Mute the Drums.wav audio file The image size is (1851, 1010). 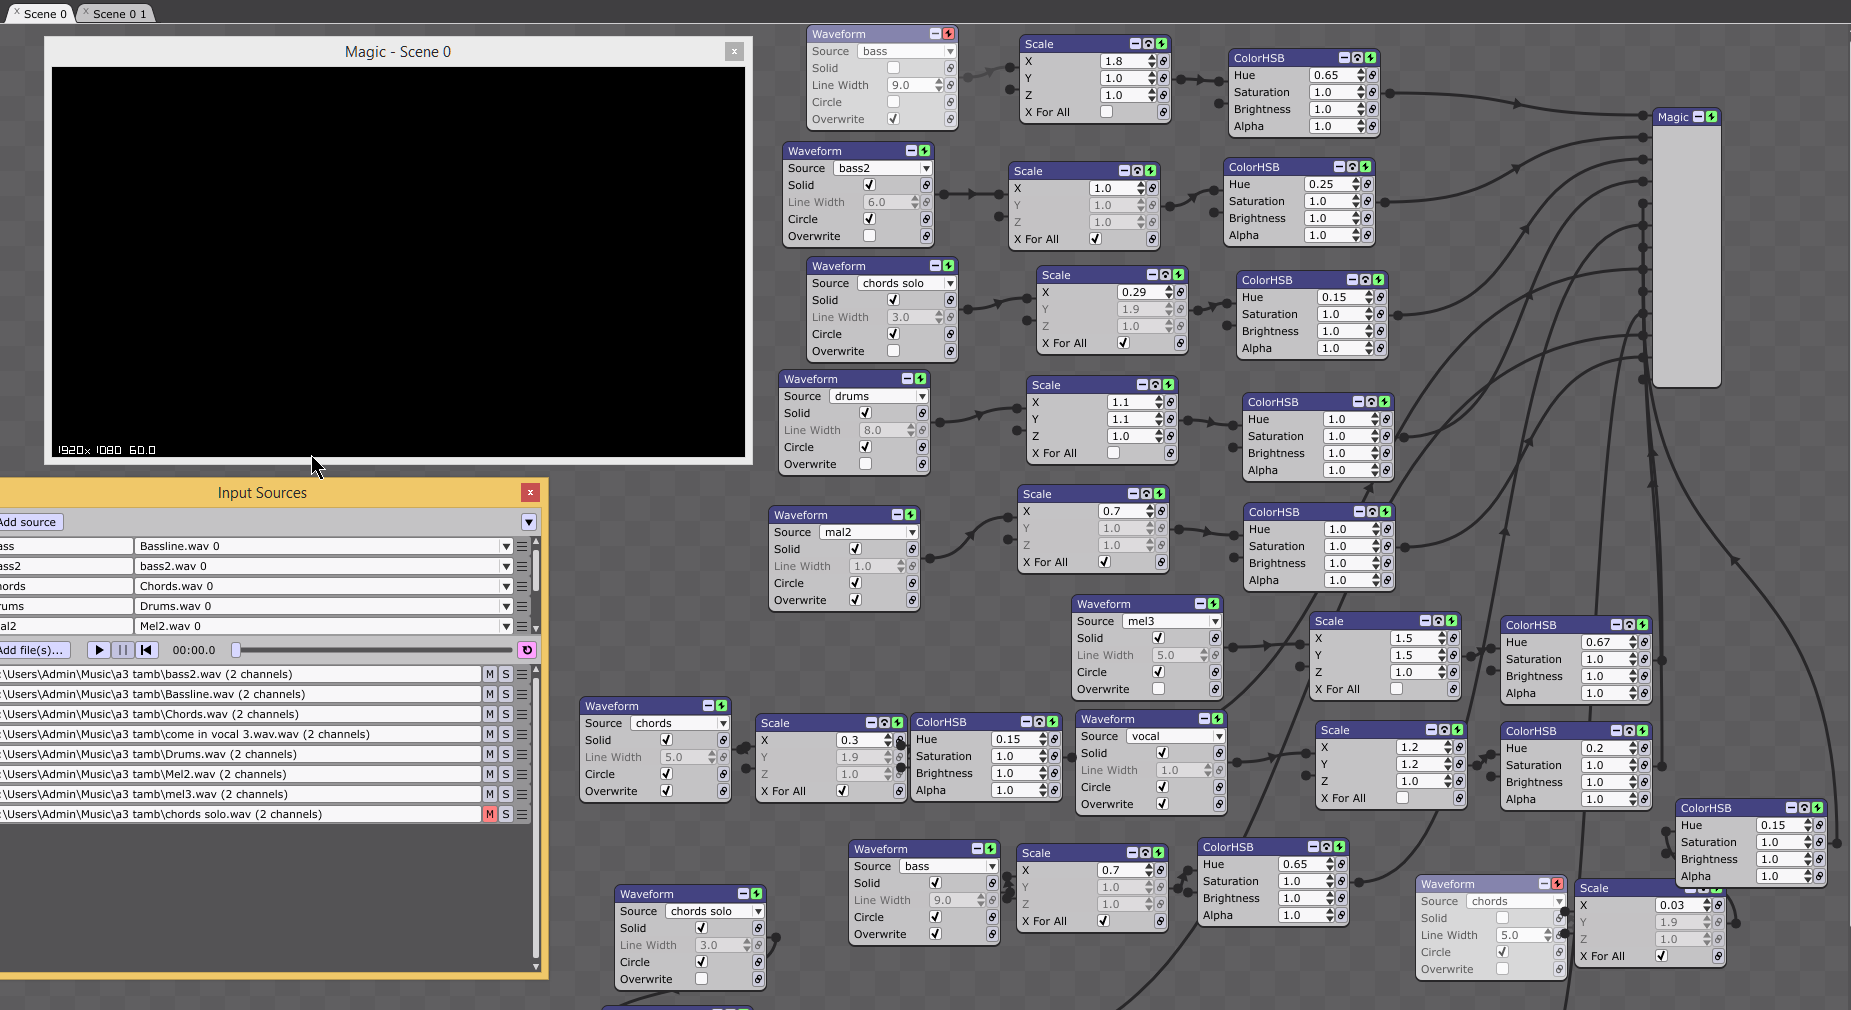pos(490,754)
